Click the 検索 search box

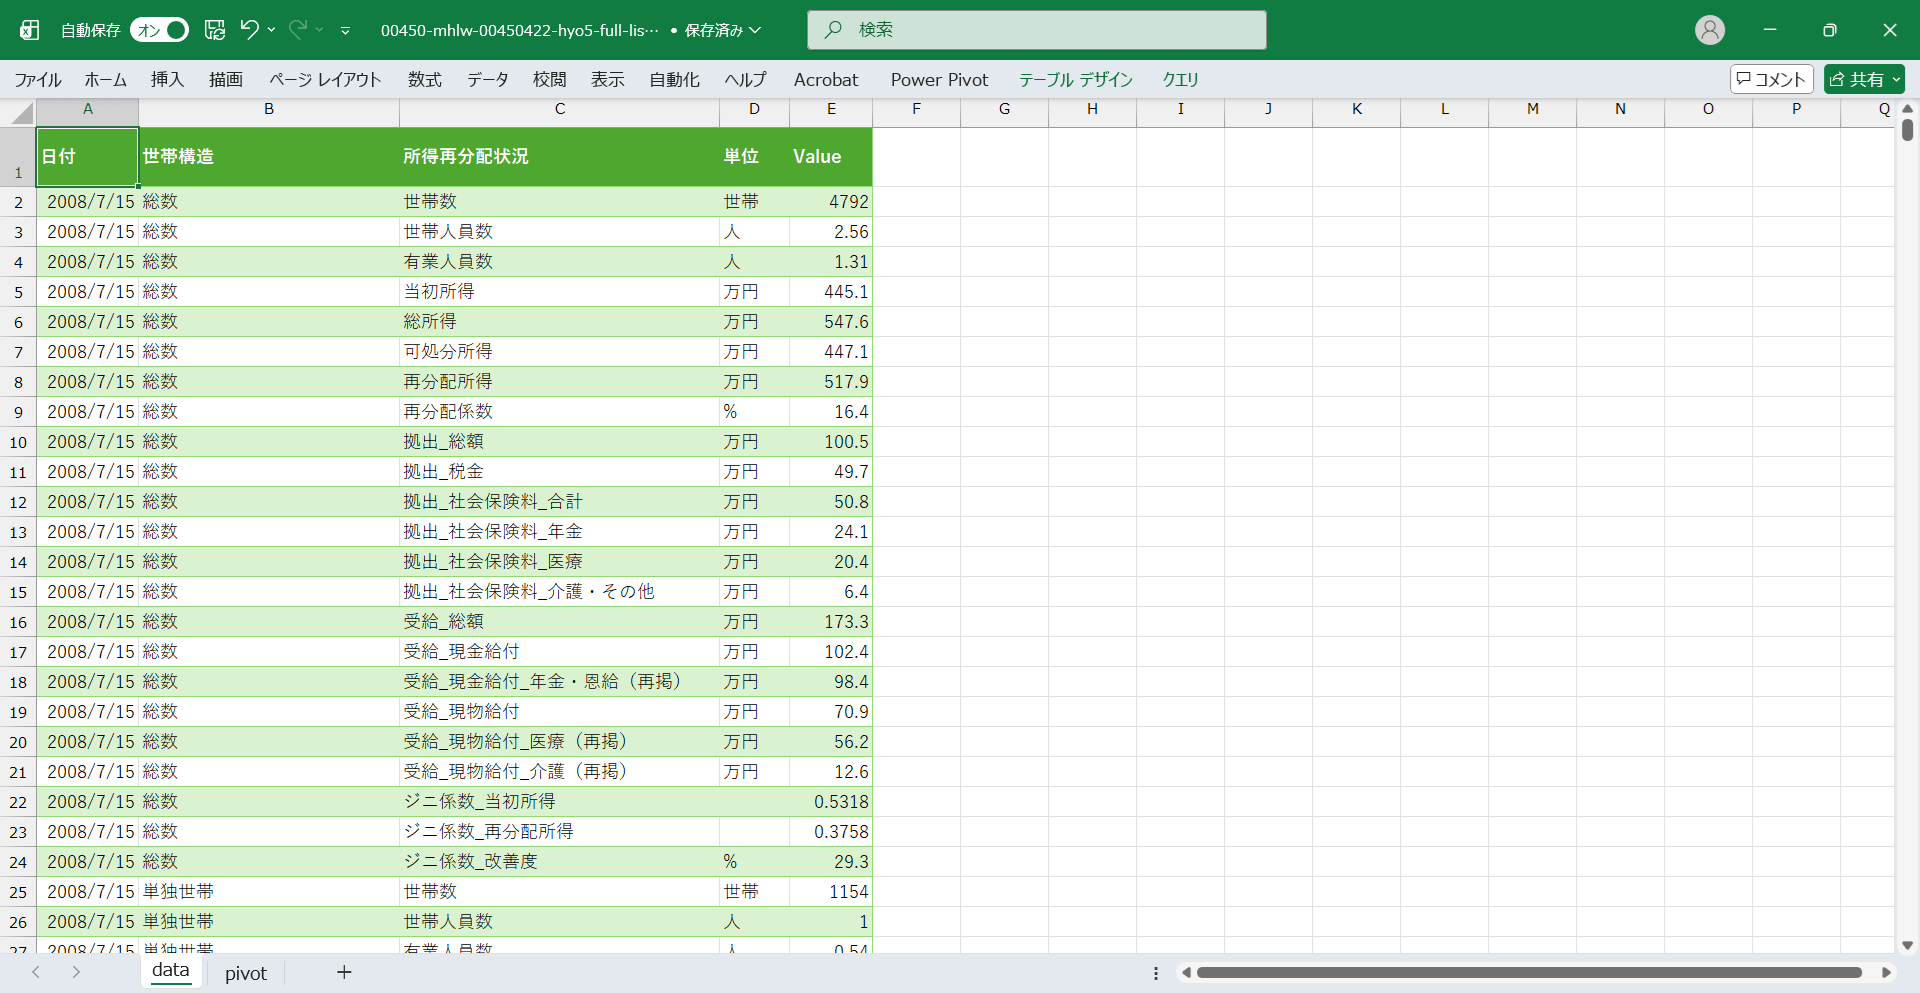tap(1036, 30)
